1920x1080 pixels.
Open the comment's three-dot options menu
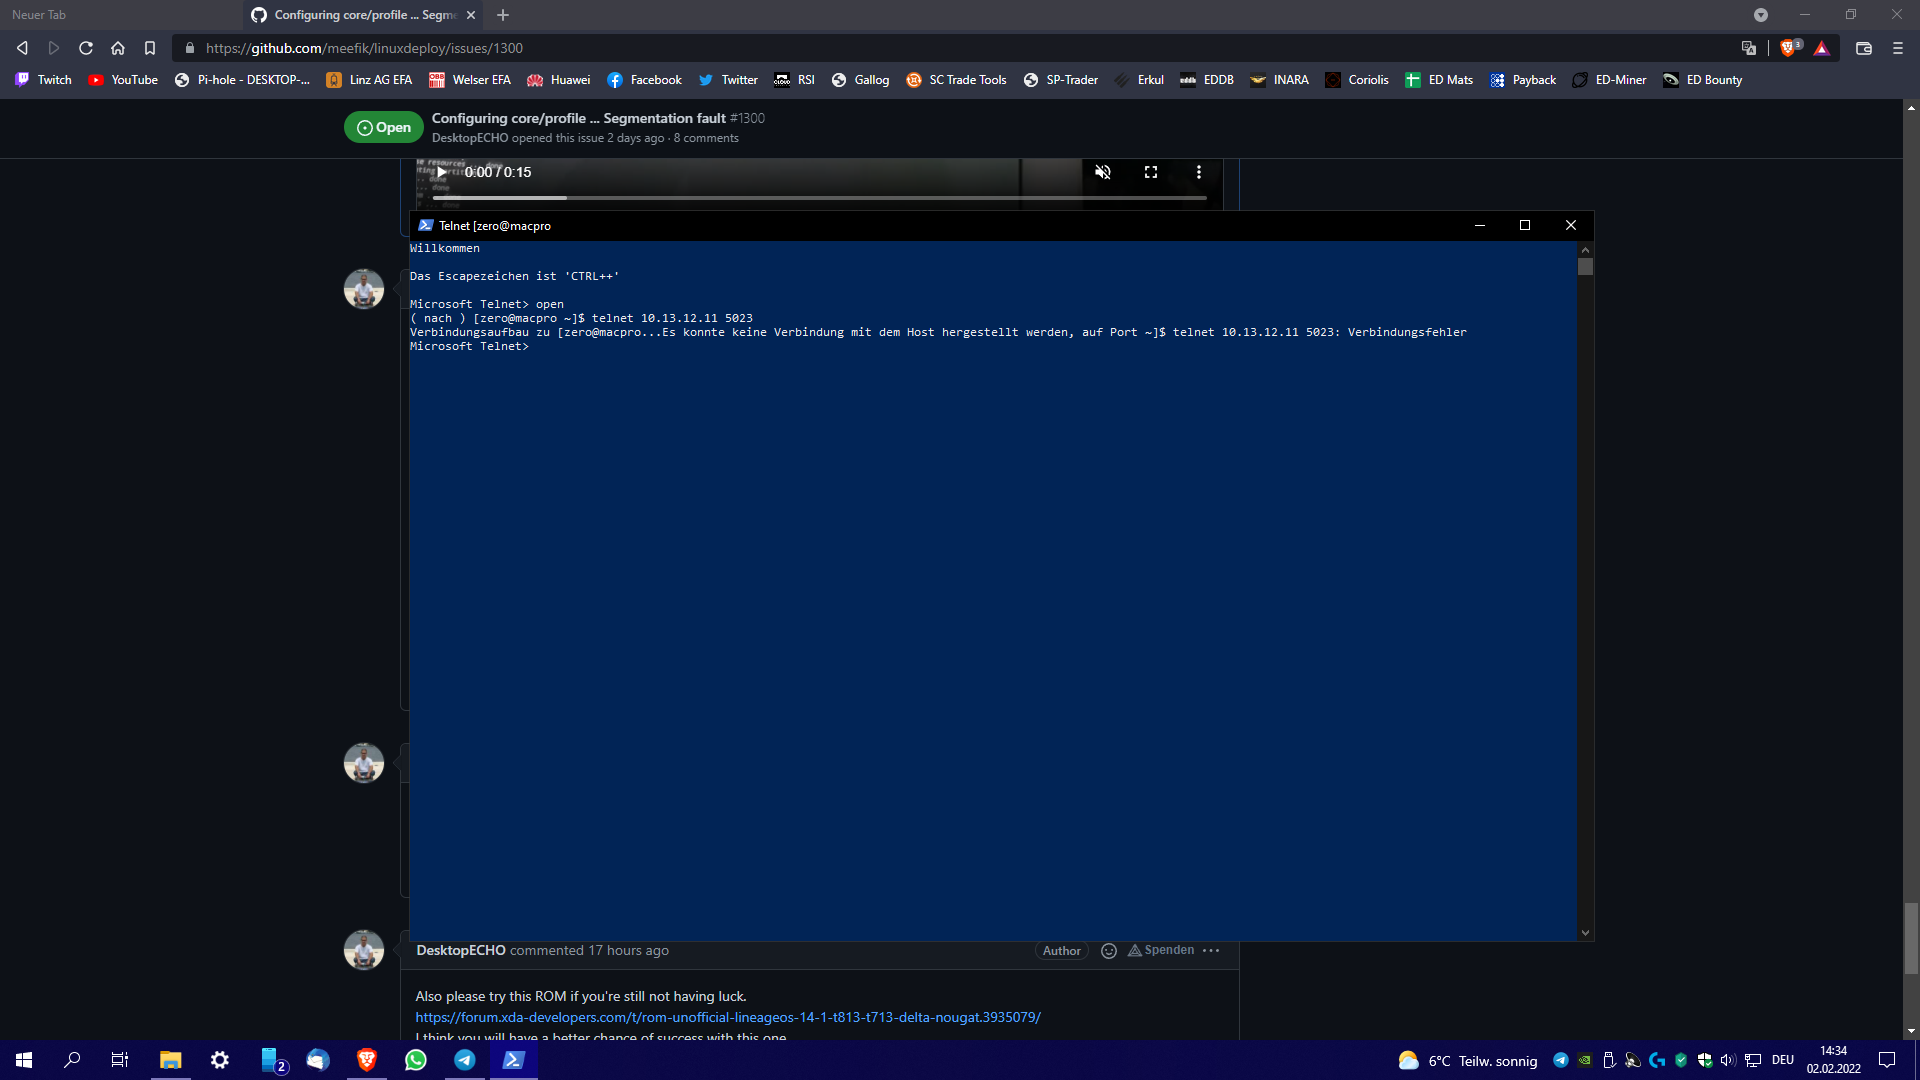[x=1211, y=951]
